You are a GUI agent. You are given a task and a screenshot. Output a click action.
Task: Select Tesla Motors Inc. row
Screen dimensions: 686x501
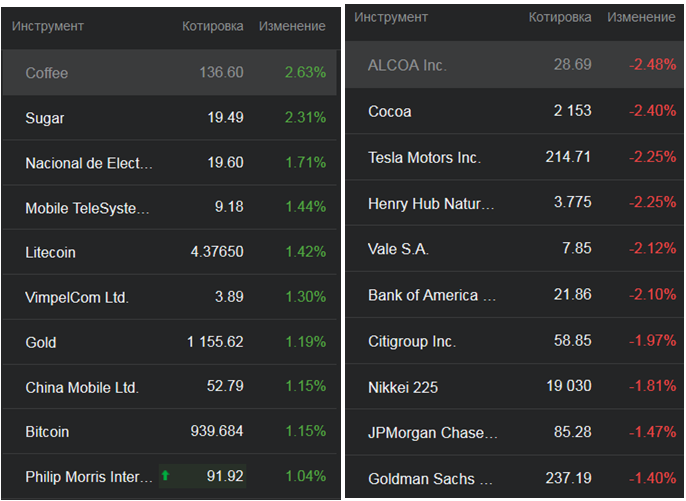[x=424, y=158]
